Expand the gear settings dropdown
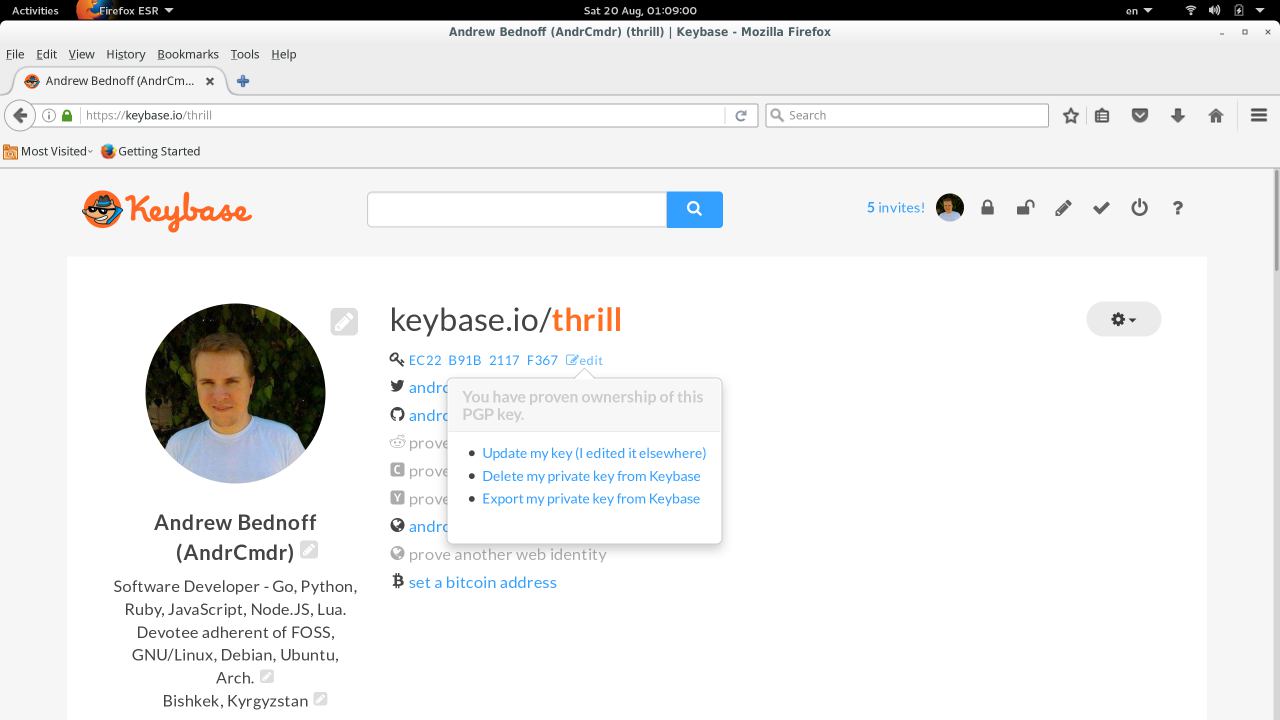This screenshot has width=1280, height=720. (1123, 319)
